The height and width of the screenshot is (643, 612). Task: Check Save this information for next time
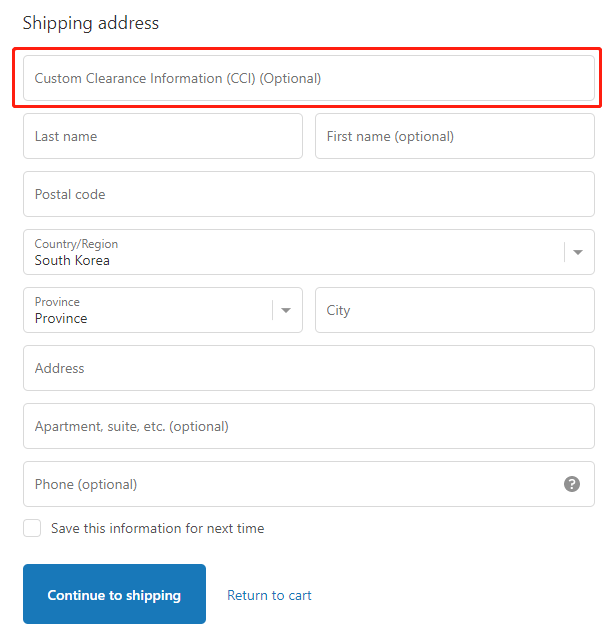[x=32, y=528]
